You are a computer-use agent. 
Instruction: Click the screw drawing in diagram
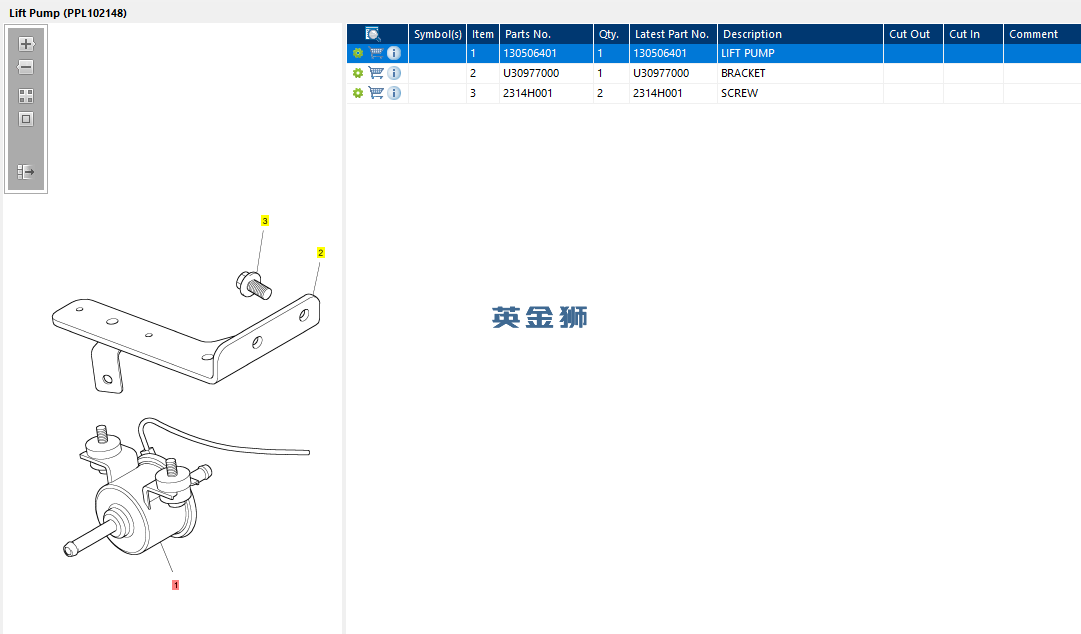(253, 285)
